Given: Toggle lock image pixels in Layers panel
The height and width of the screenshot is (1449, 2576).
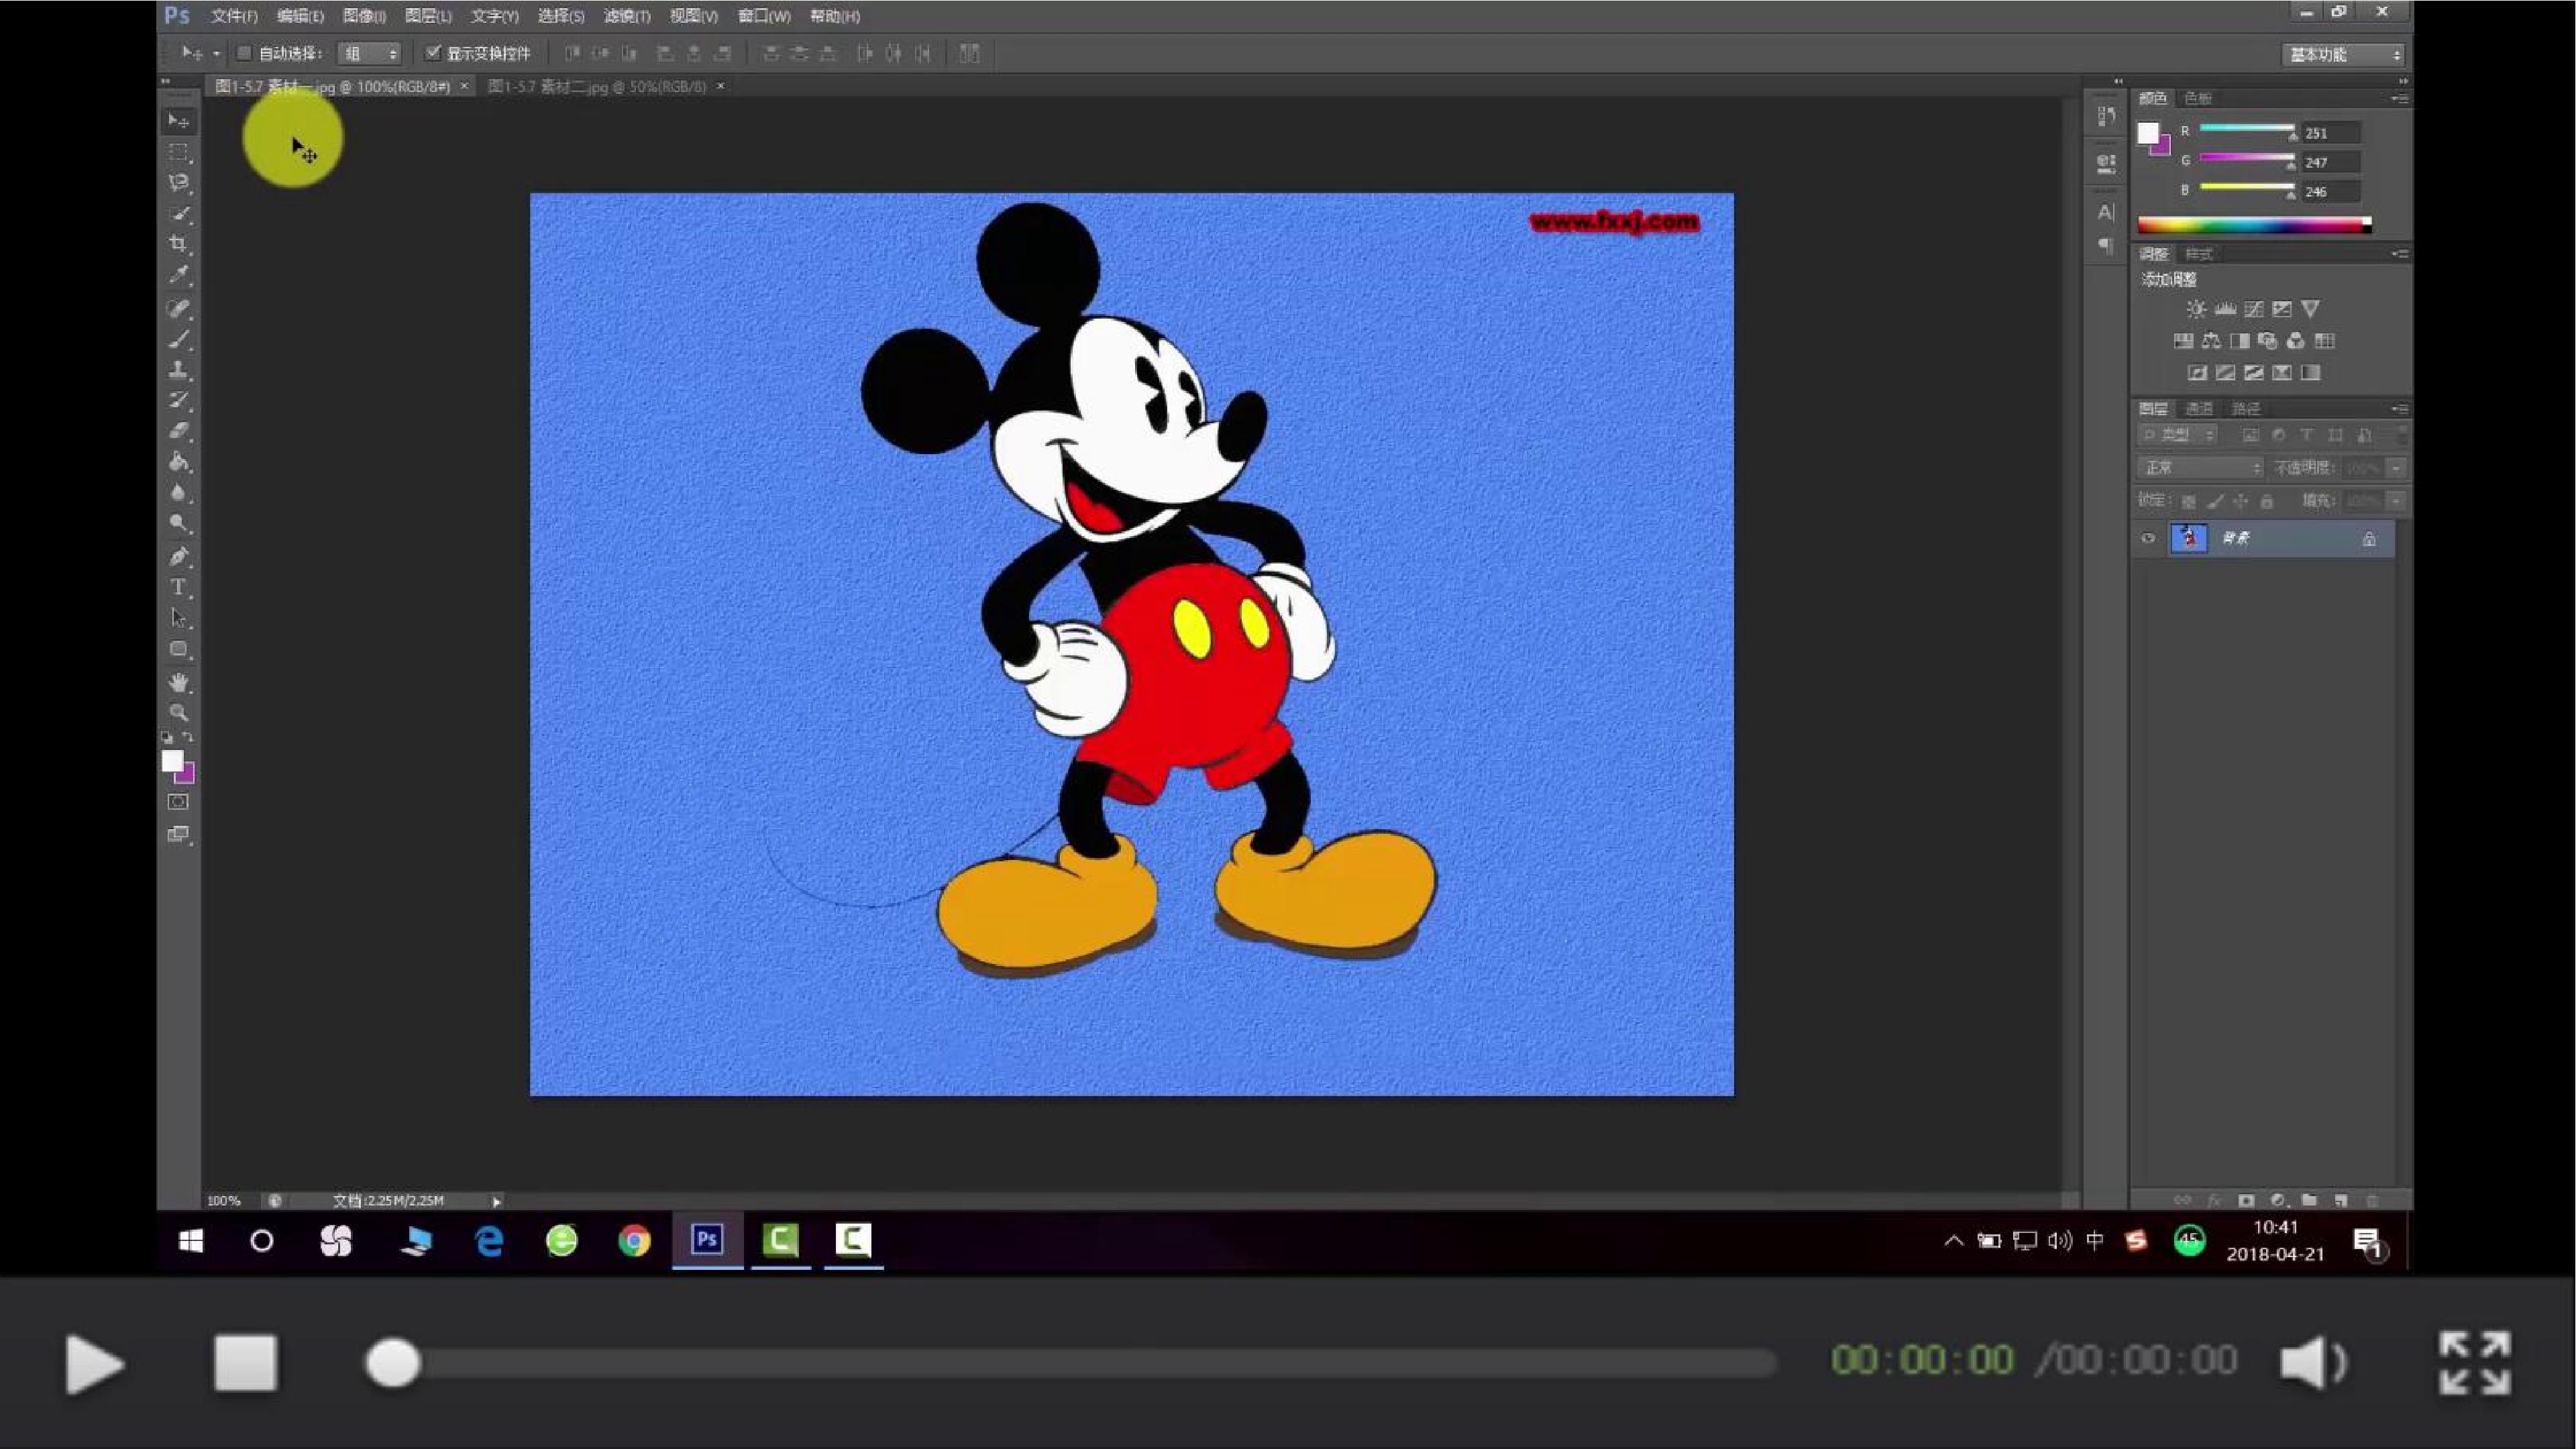Looking at the screenshot, I should point(2215,501).
